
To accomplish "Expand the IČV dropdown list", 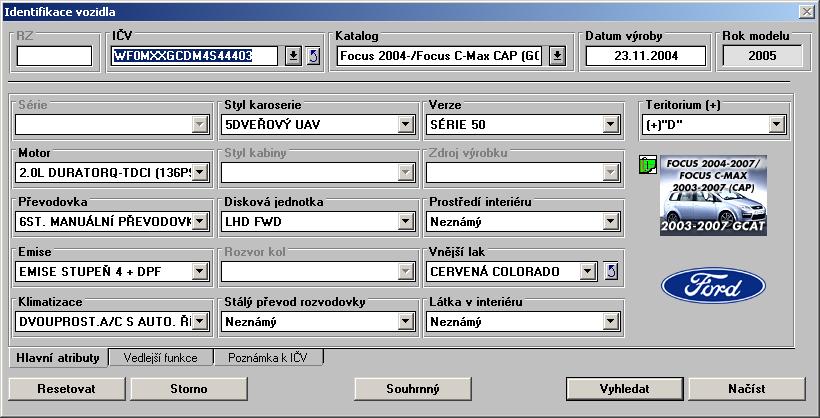I will (293, 55).
